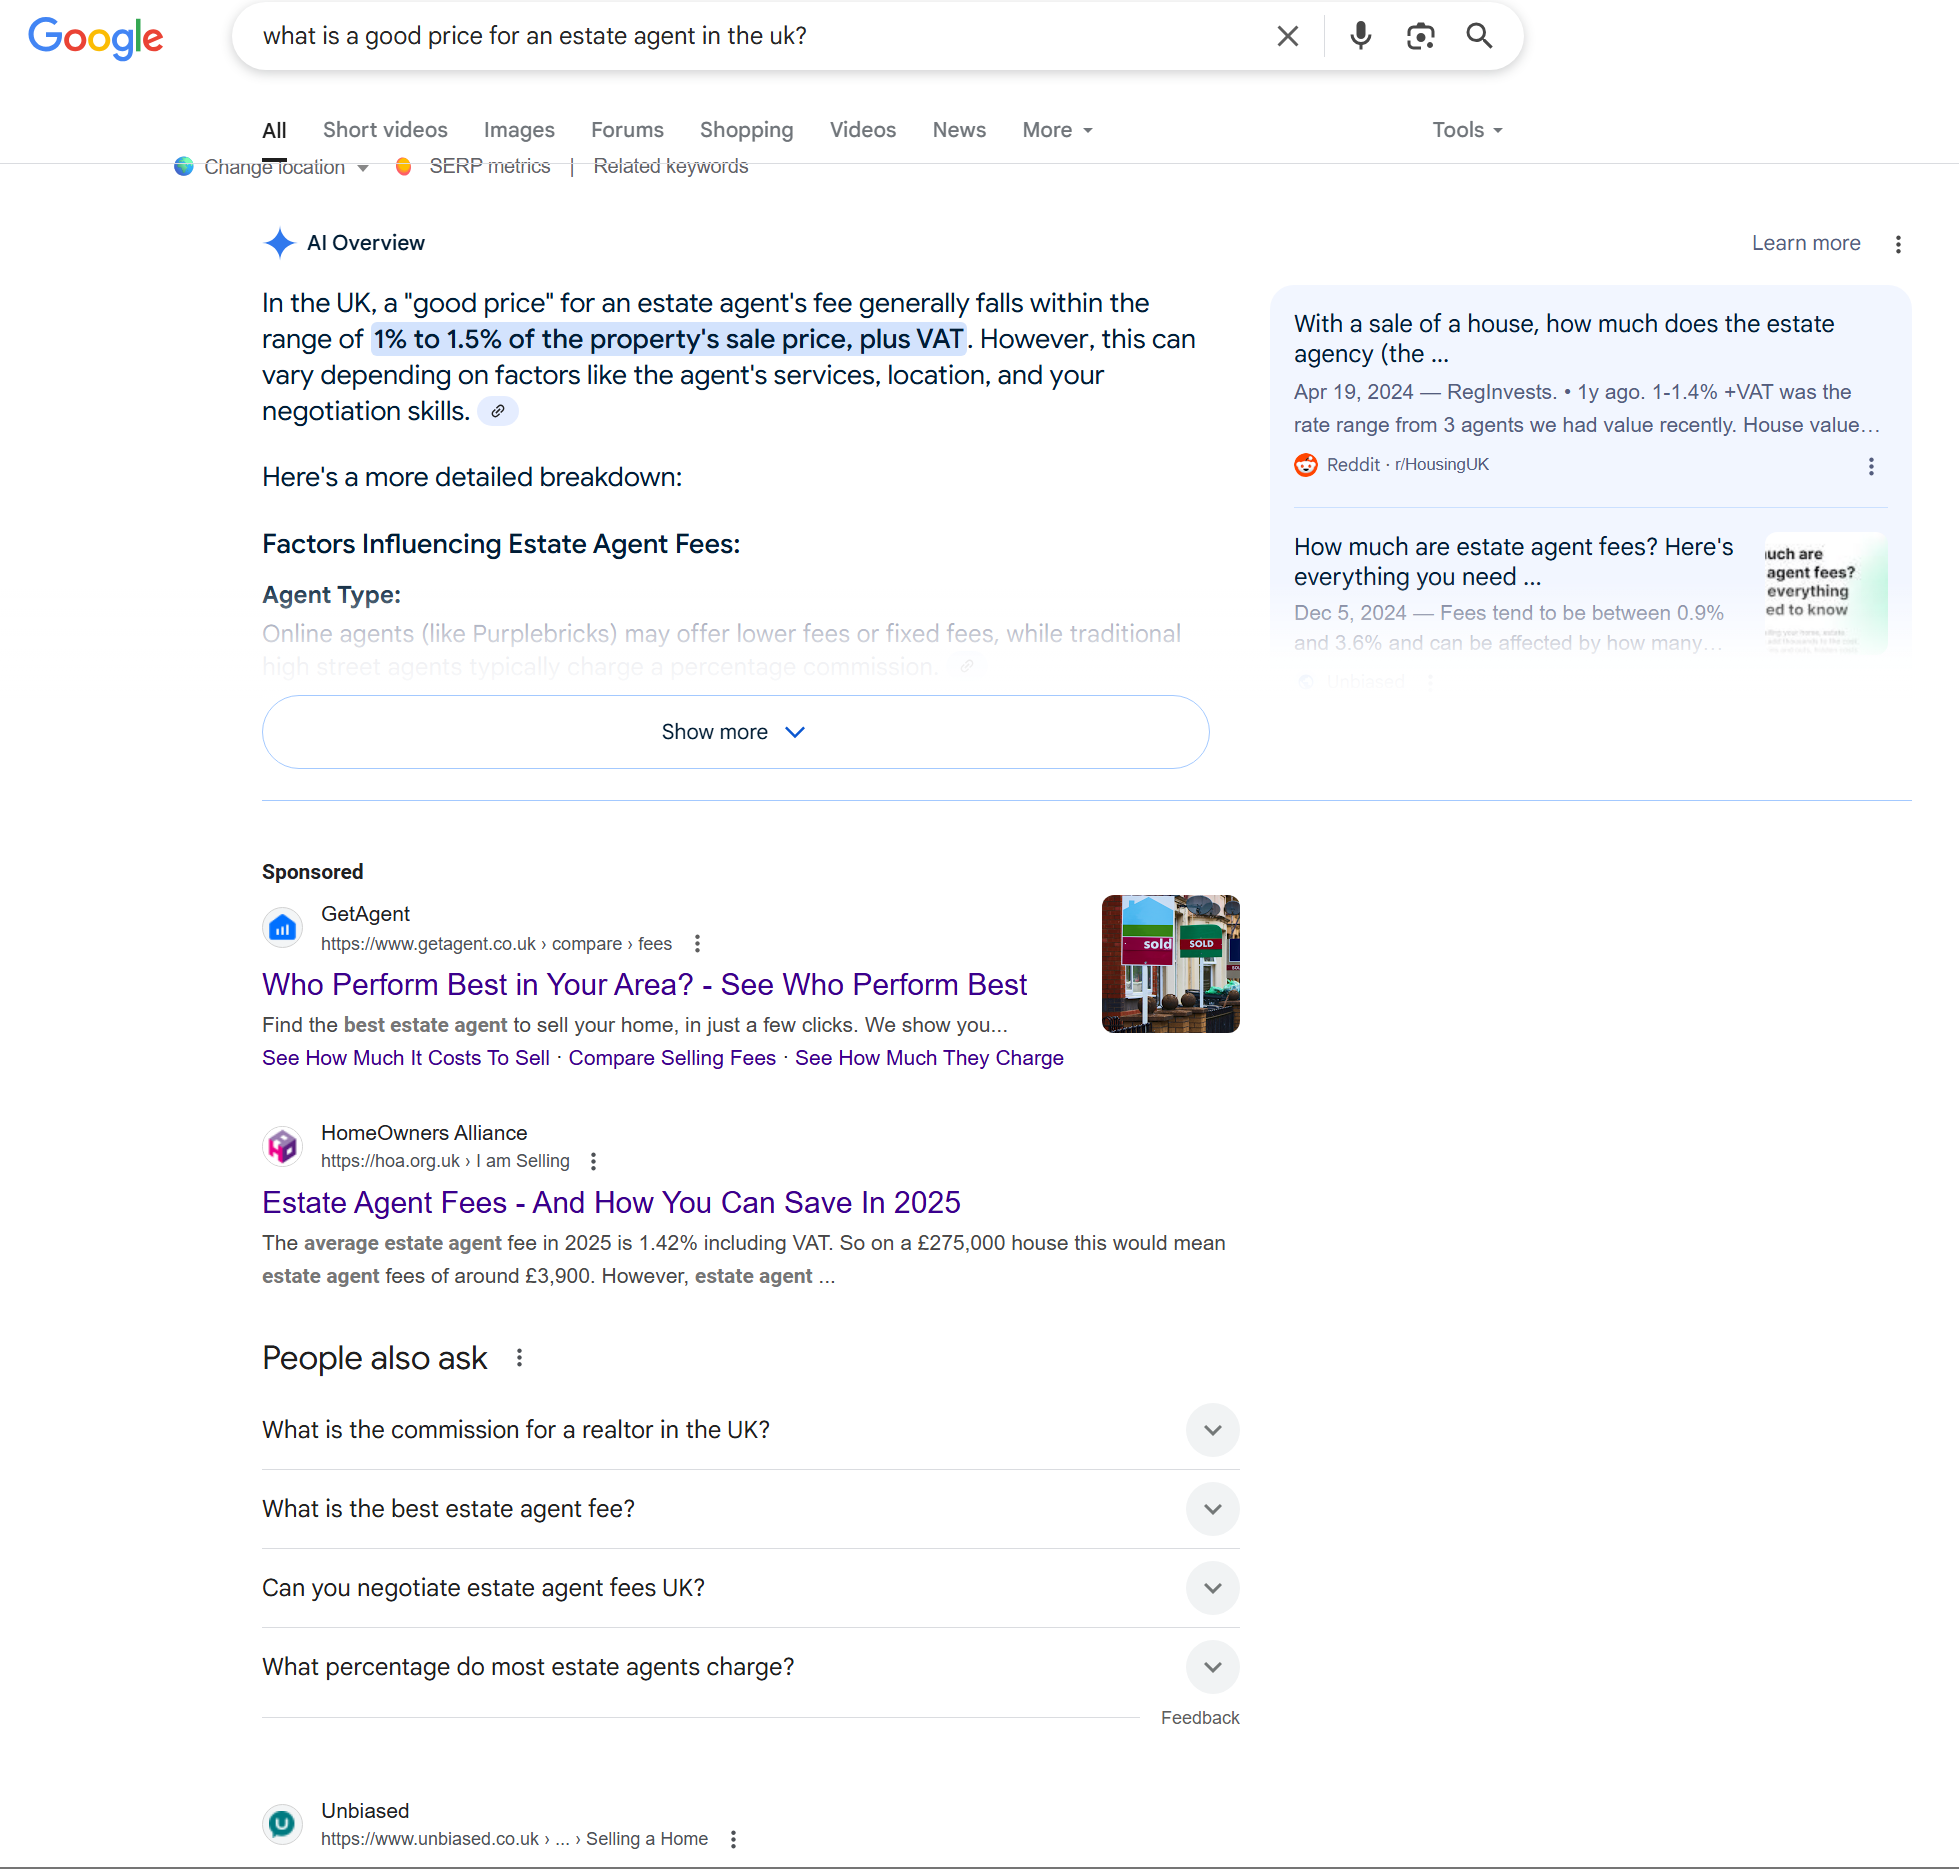Viewport: 1959px width, 1869px height.
Task: Expand the More dropdown
Action: 1057,130
